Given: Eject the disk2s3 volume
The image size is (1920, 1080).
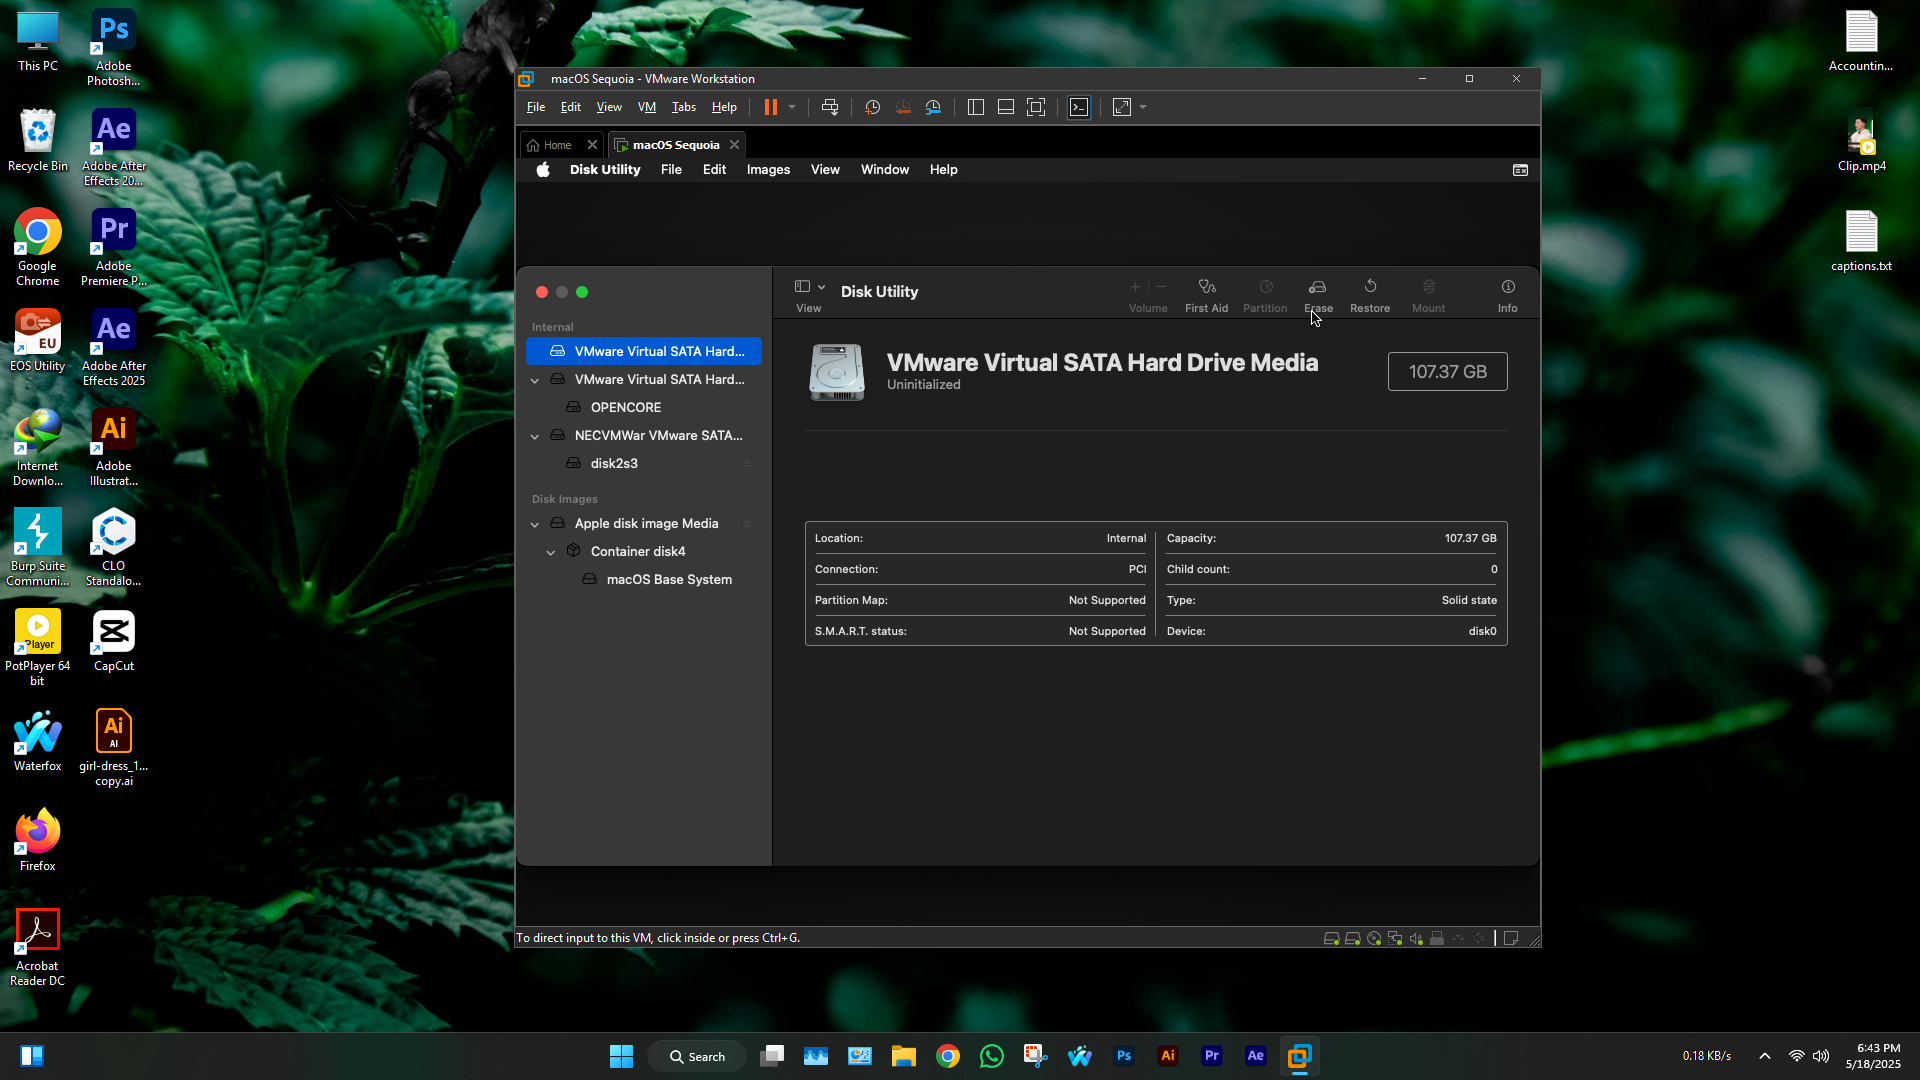Looking at the screenshot, I should [747, 464].
